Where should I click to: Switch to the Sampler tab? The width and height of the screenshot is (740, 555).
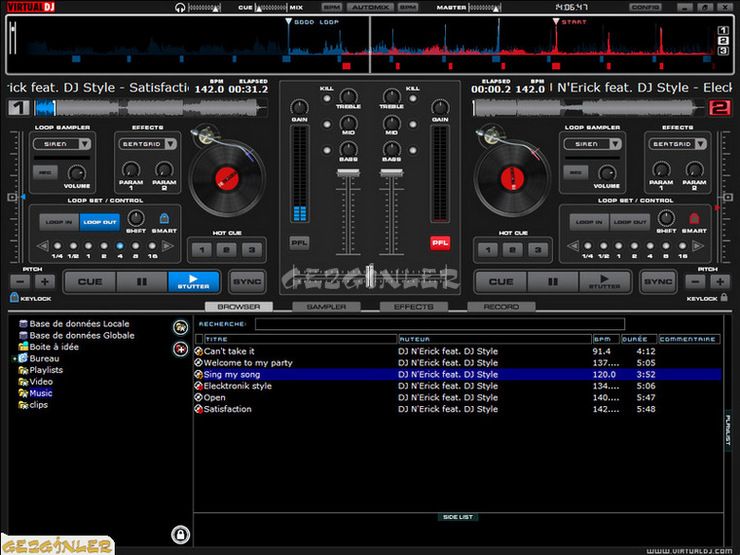click(326, 307)
